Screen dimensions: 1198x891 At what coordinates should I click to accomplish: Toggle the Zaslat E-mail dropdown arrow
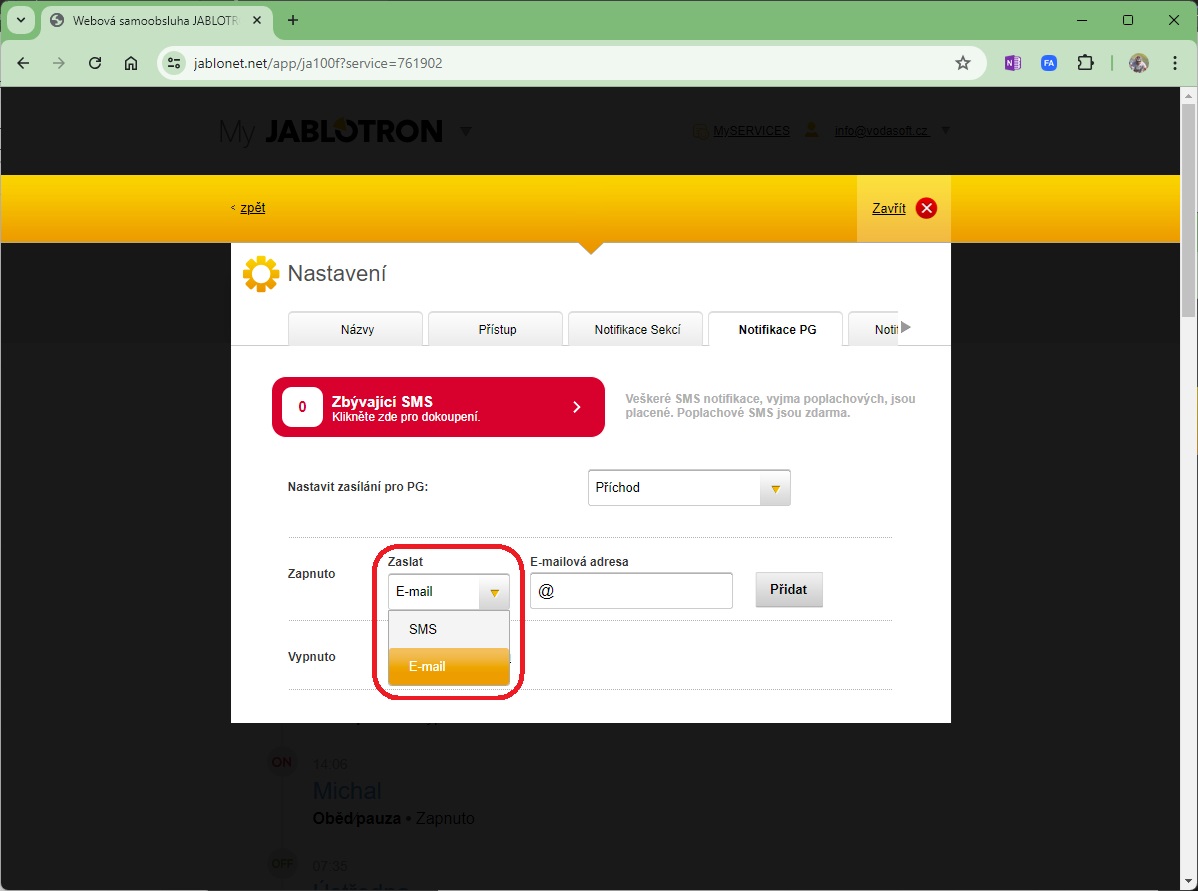coord(494,592)
